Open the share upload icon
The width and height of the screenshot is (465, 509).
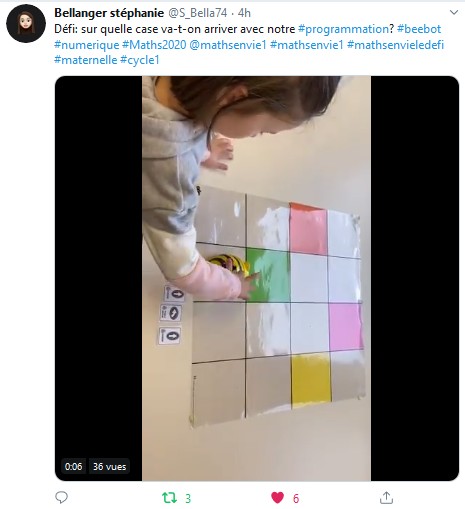386,498
